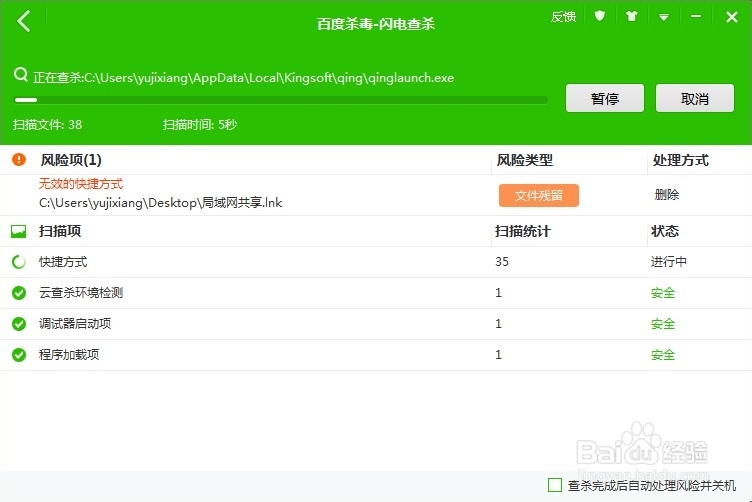Click the 状态 column header
Screen dimensions: 752x502
click(665, 231)
